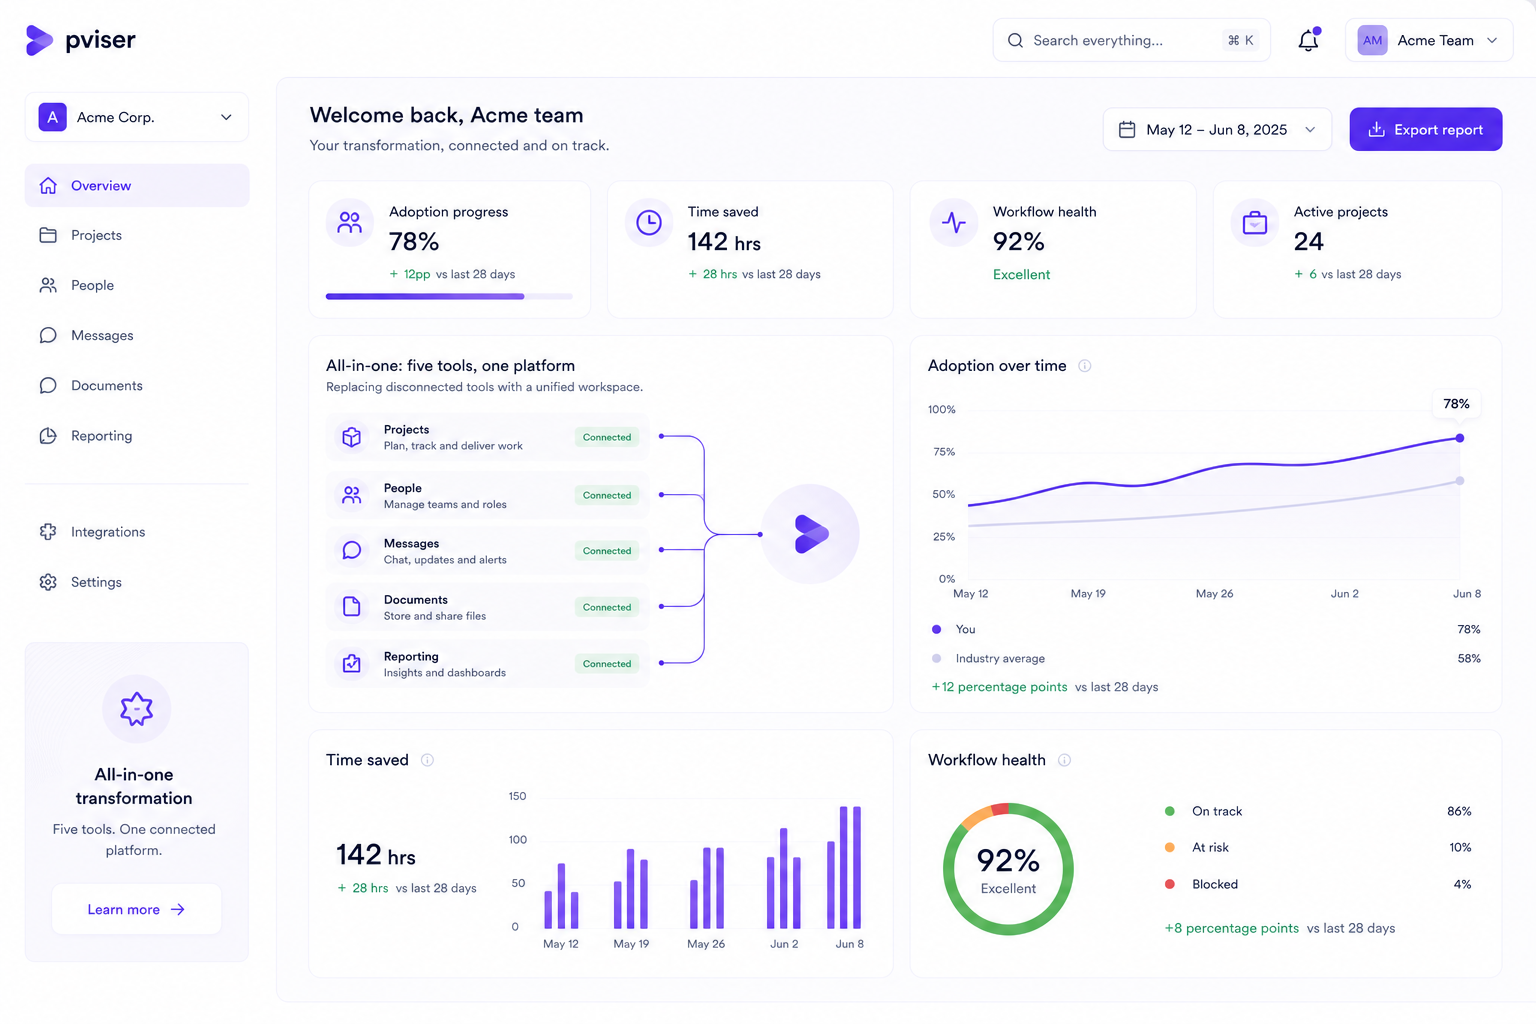Expand the Acme Corp. workspace dropdown
The height and width of the screenshot is (1024, 1536).
coord(137,117)
